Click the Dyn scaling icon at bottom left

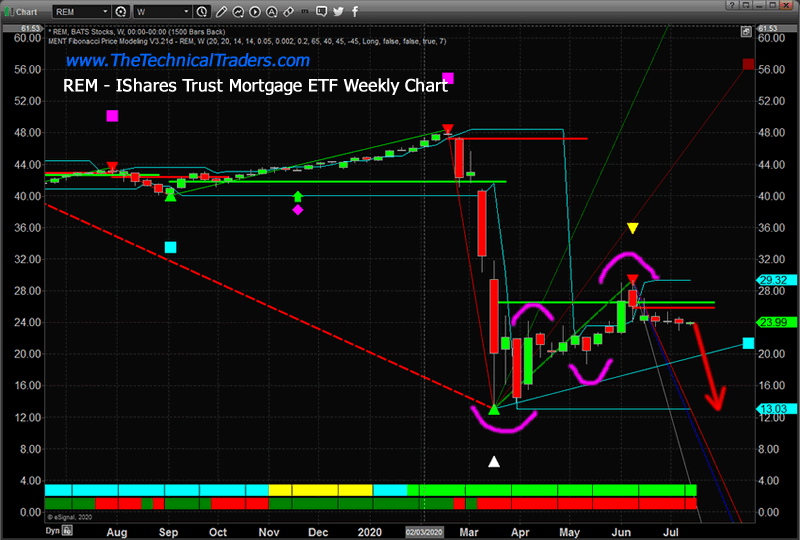(x=67, y=531)
